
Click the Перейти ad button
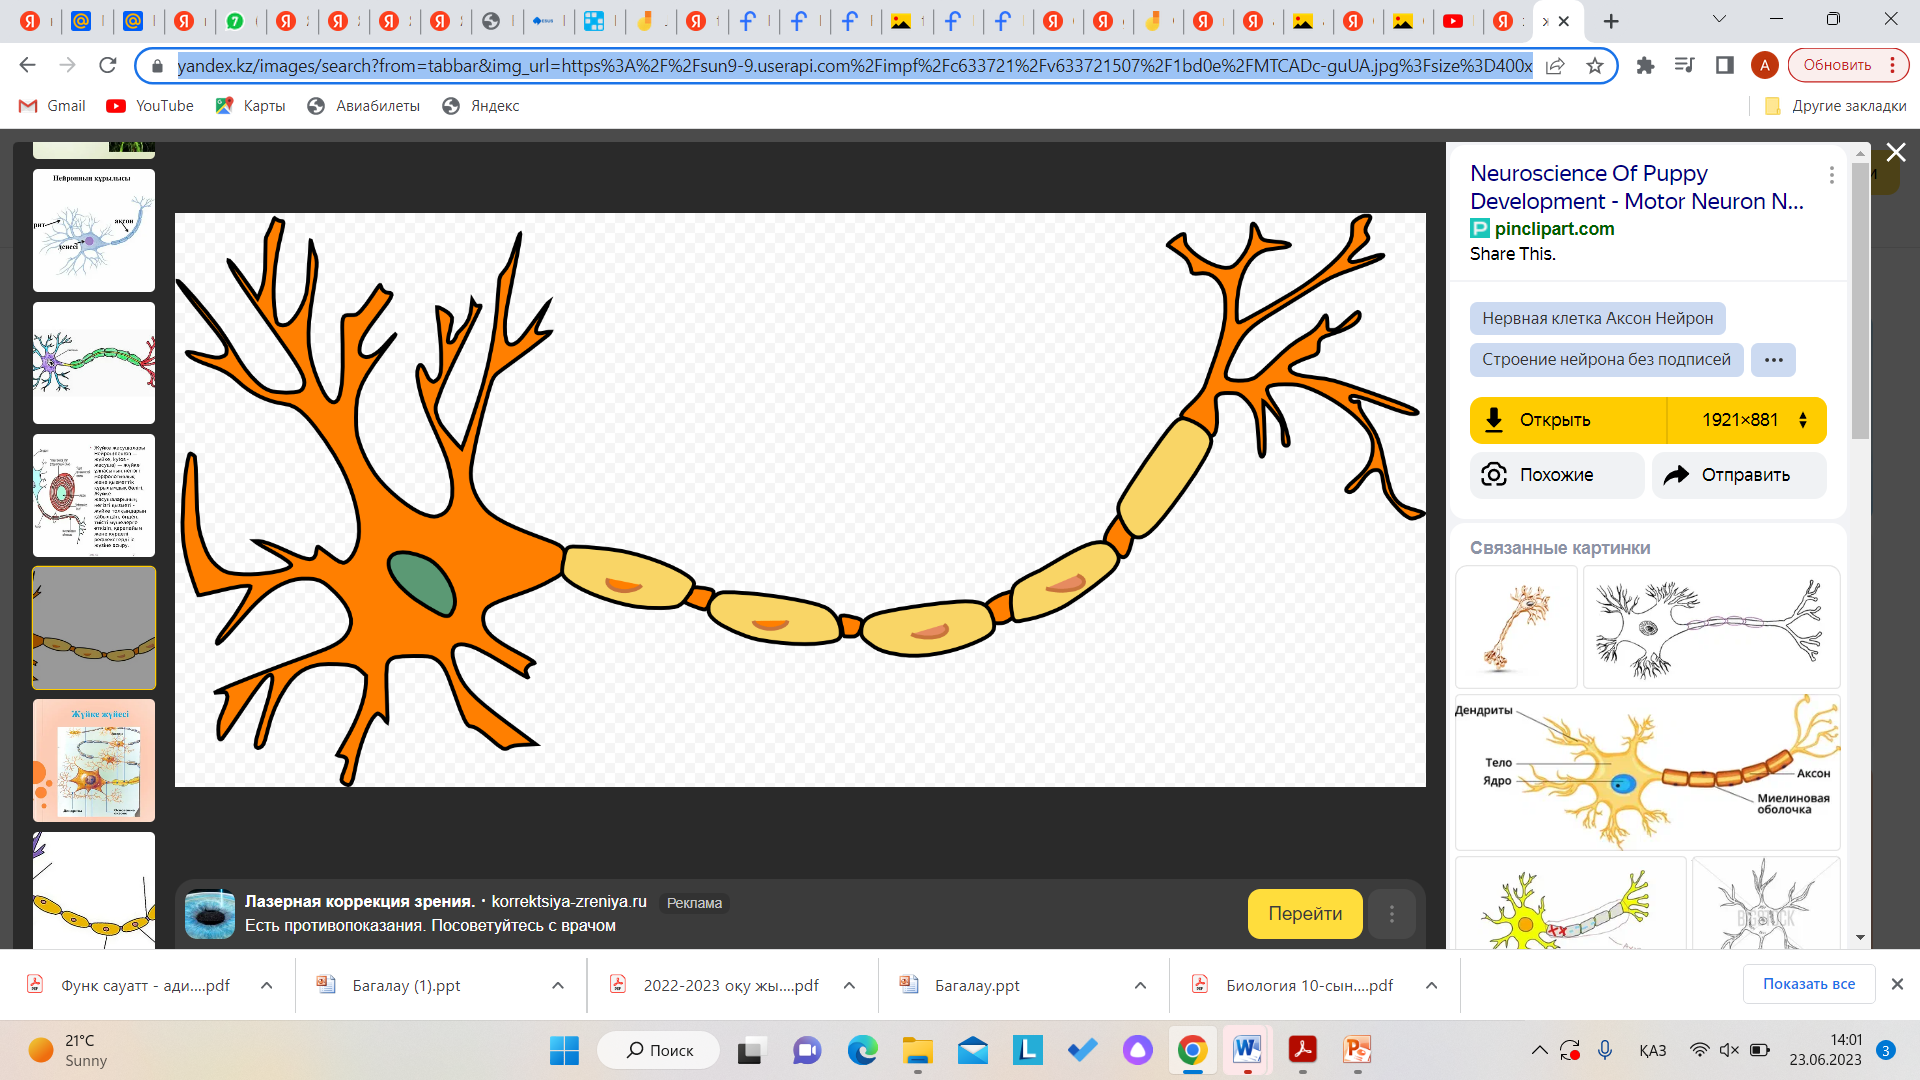pos(1304,914)
